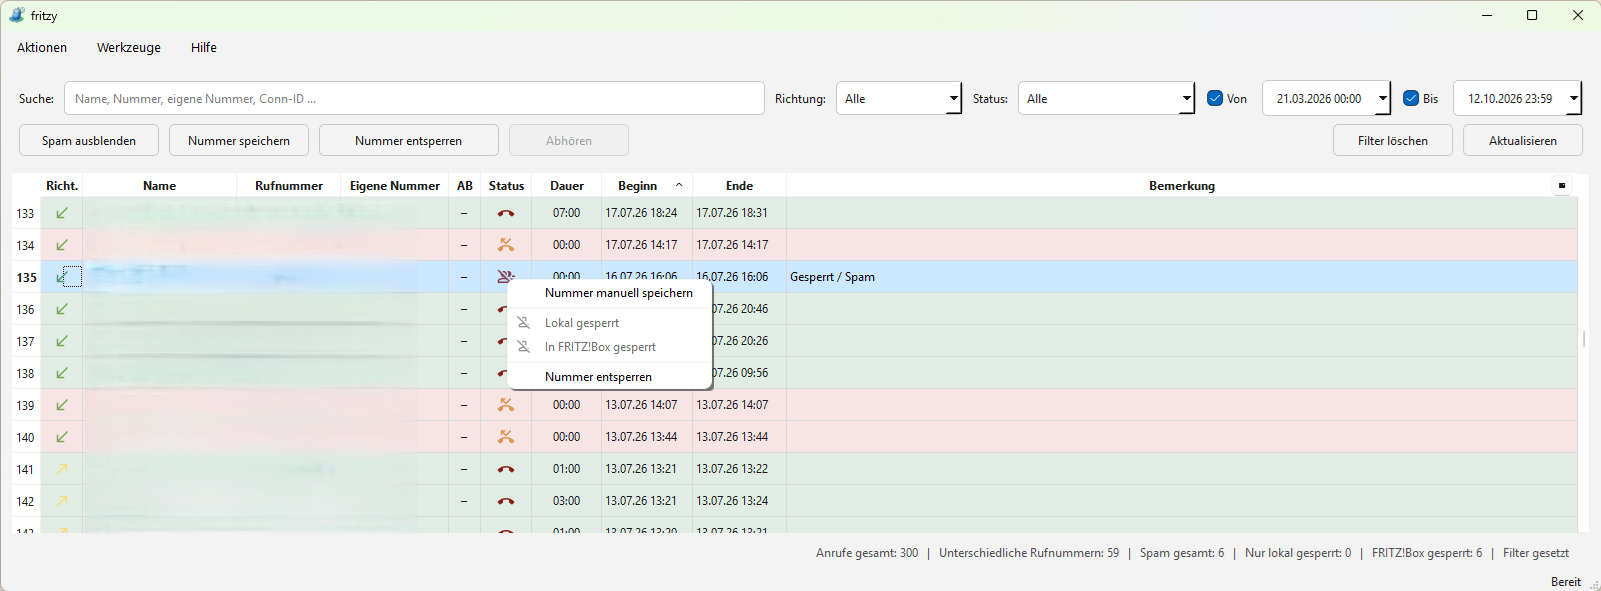Viewport: 1601px width, 591px height.
Task: Click the incoming call arrow in row 134
Action: tap(62, 245)
